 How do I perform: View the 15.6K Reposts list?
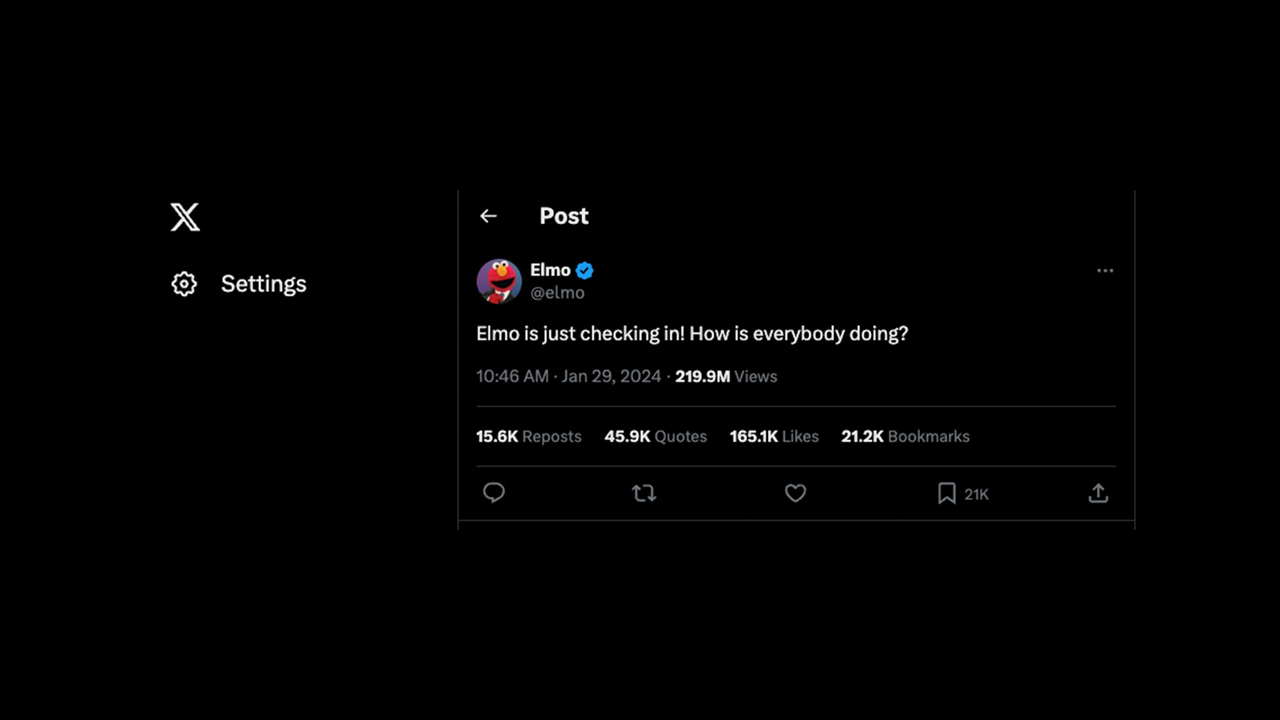[528, 436]
